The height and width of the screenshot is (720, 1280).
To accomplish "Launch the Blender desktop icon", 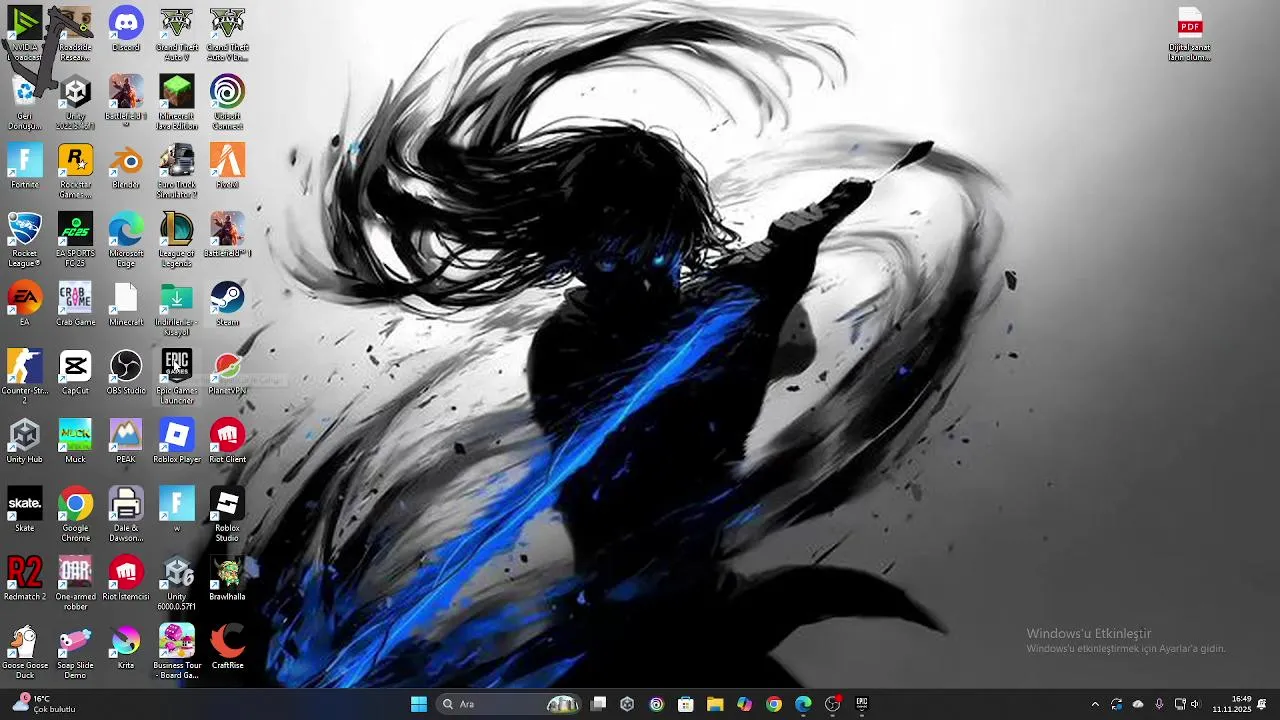I will coord(126,167).
